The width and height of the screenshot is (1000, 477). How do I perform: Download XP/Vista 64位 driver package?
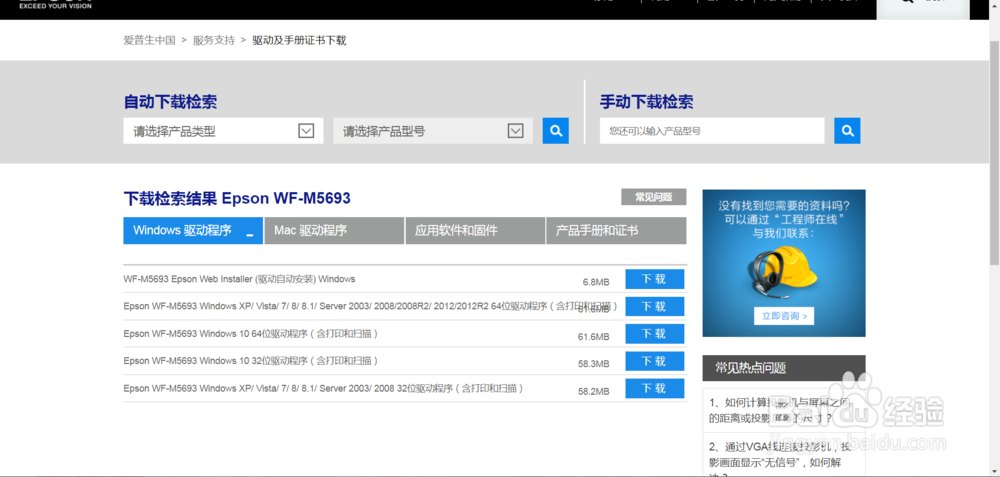pos(654,307)
